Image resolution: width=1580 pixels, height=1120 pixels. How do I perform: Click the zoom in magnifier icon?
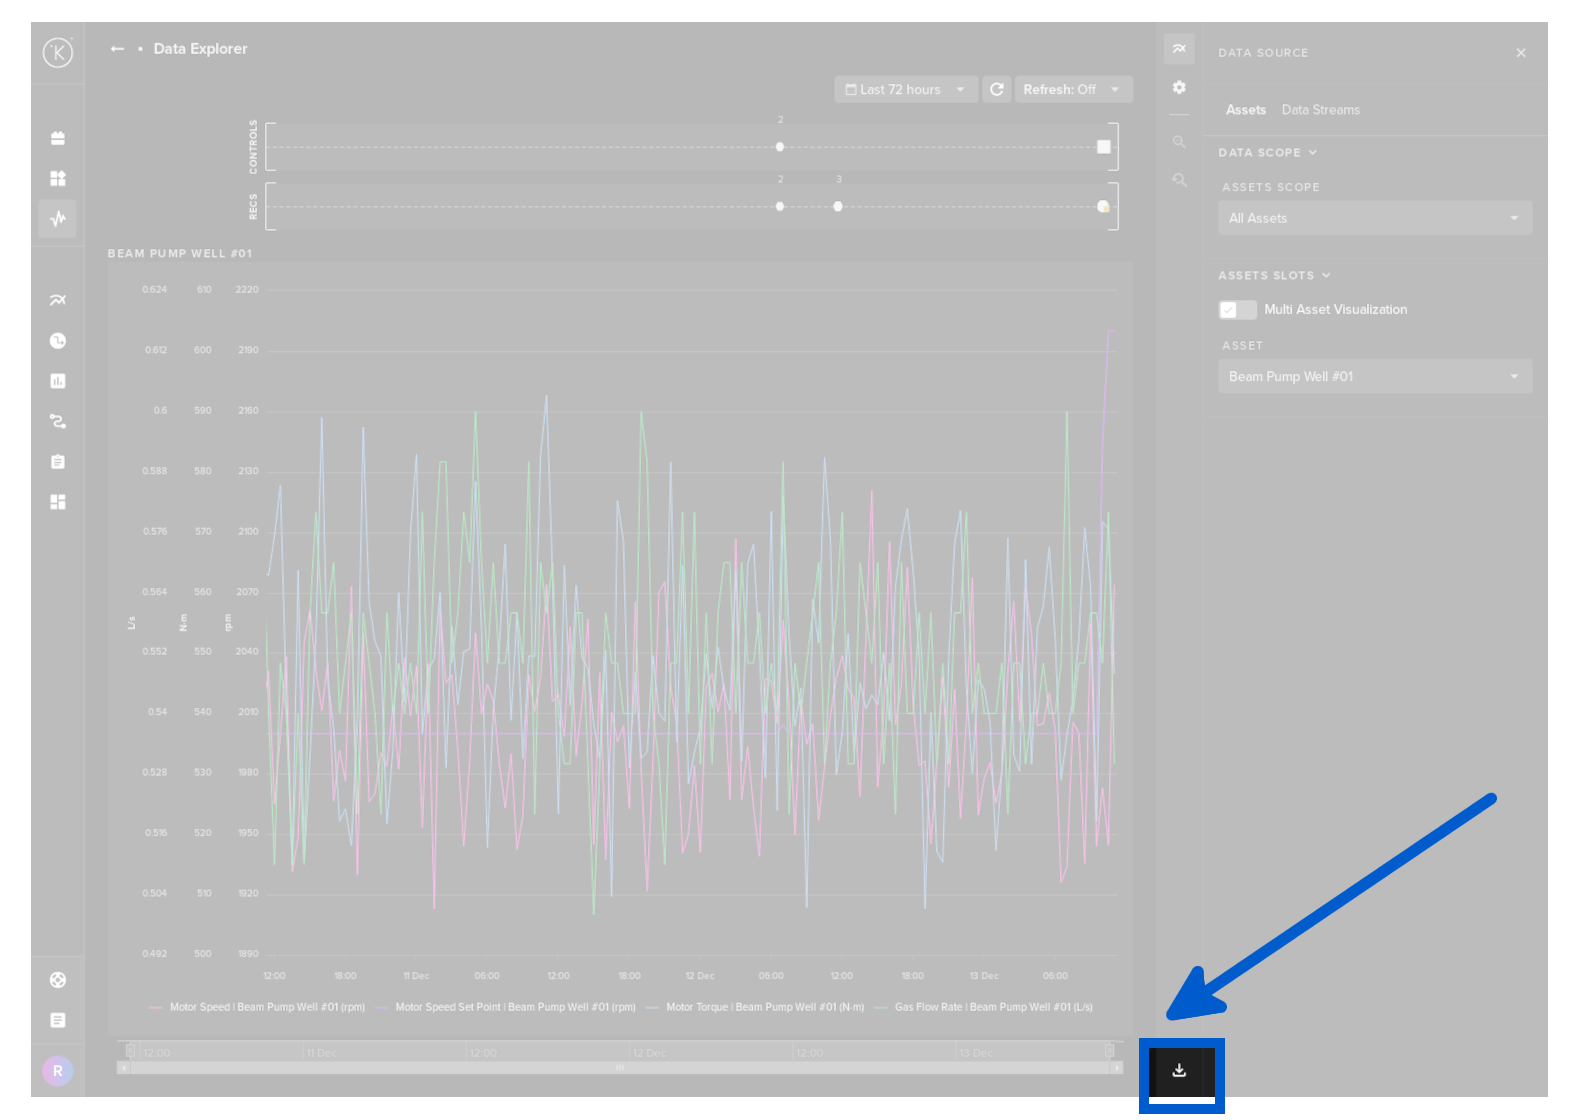pyautogui.click(x=1179, y=142)
